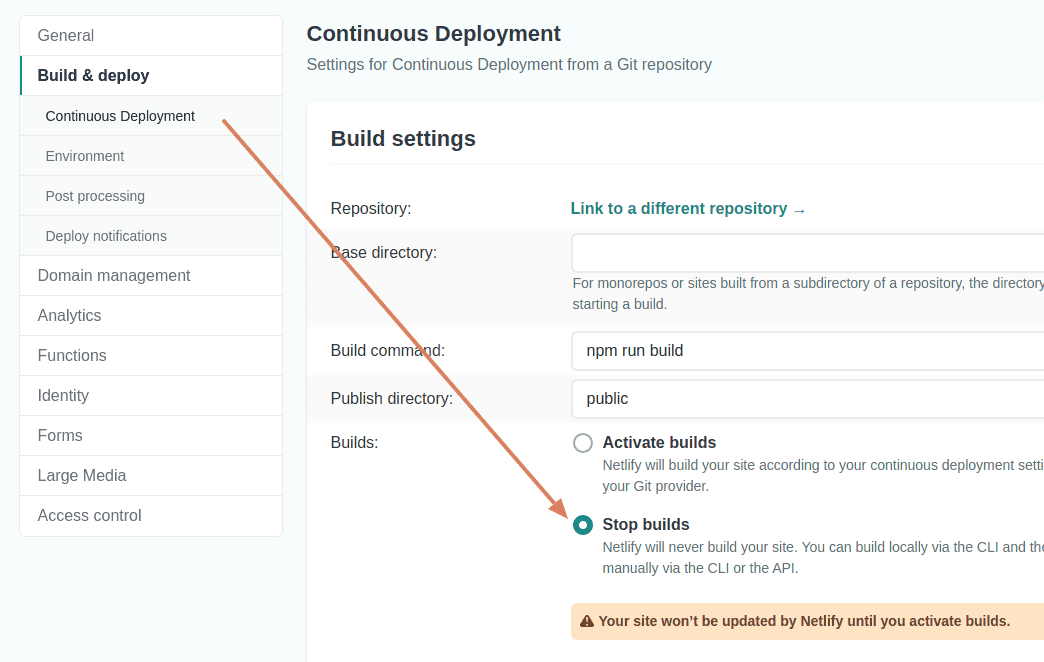This screenshot has width=1044, height=662.
Task: Click the warning triangle icon in banner
Action: pyautogui.click(x=587, y=621)
